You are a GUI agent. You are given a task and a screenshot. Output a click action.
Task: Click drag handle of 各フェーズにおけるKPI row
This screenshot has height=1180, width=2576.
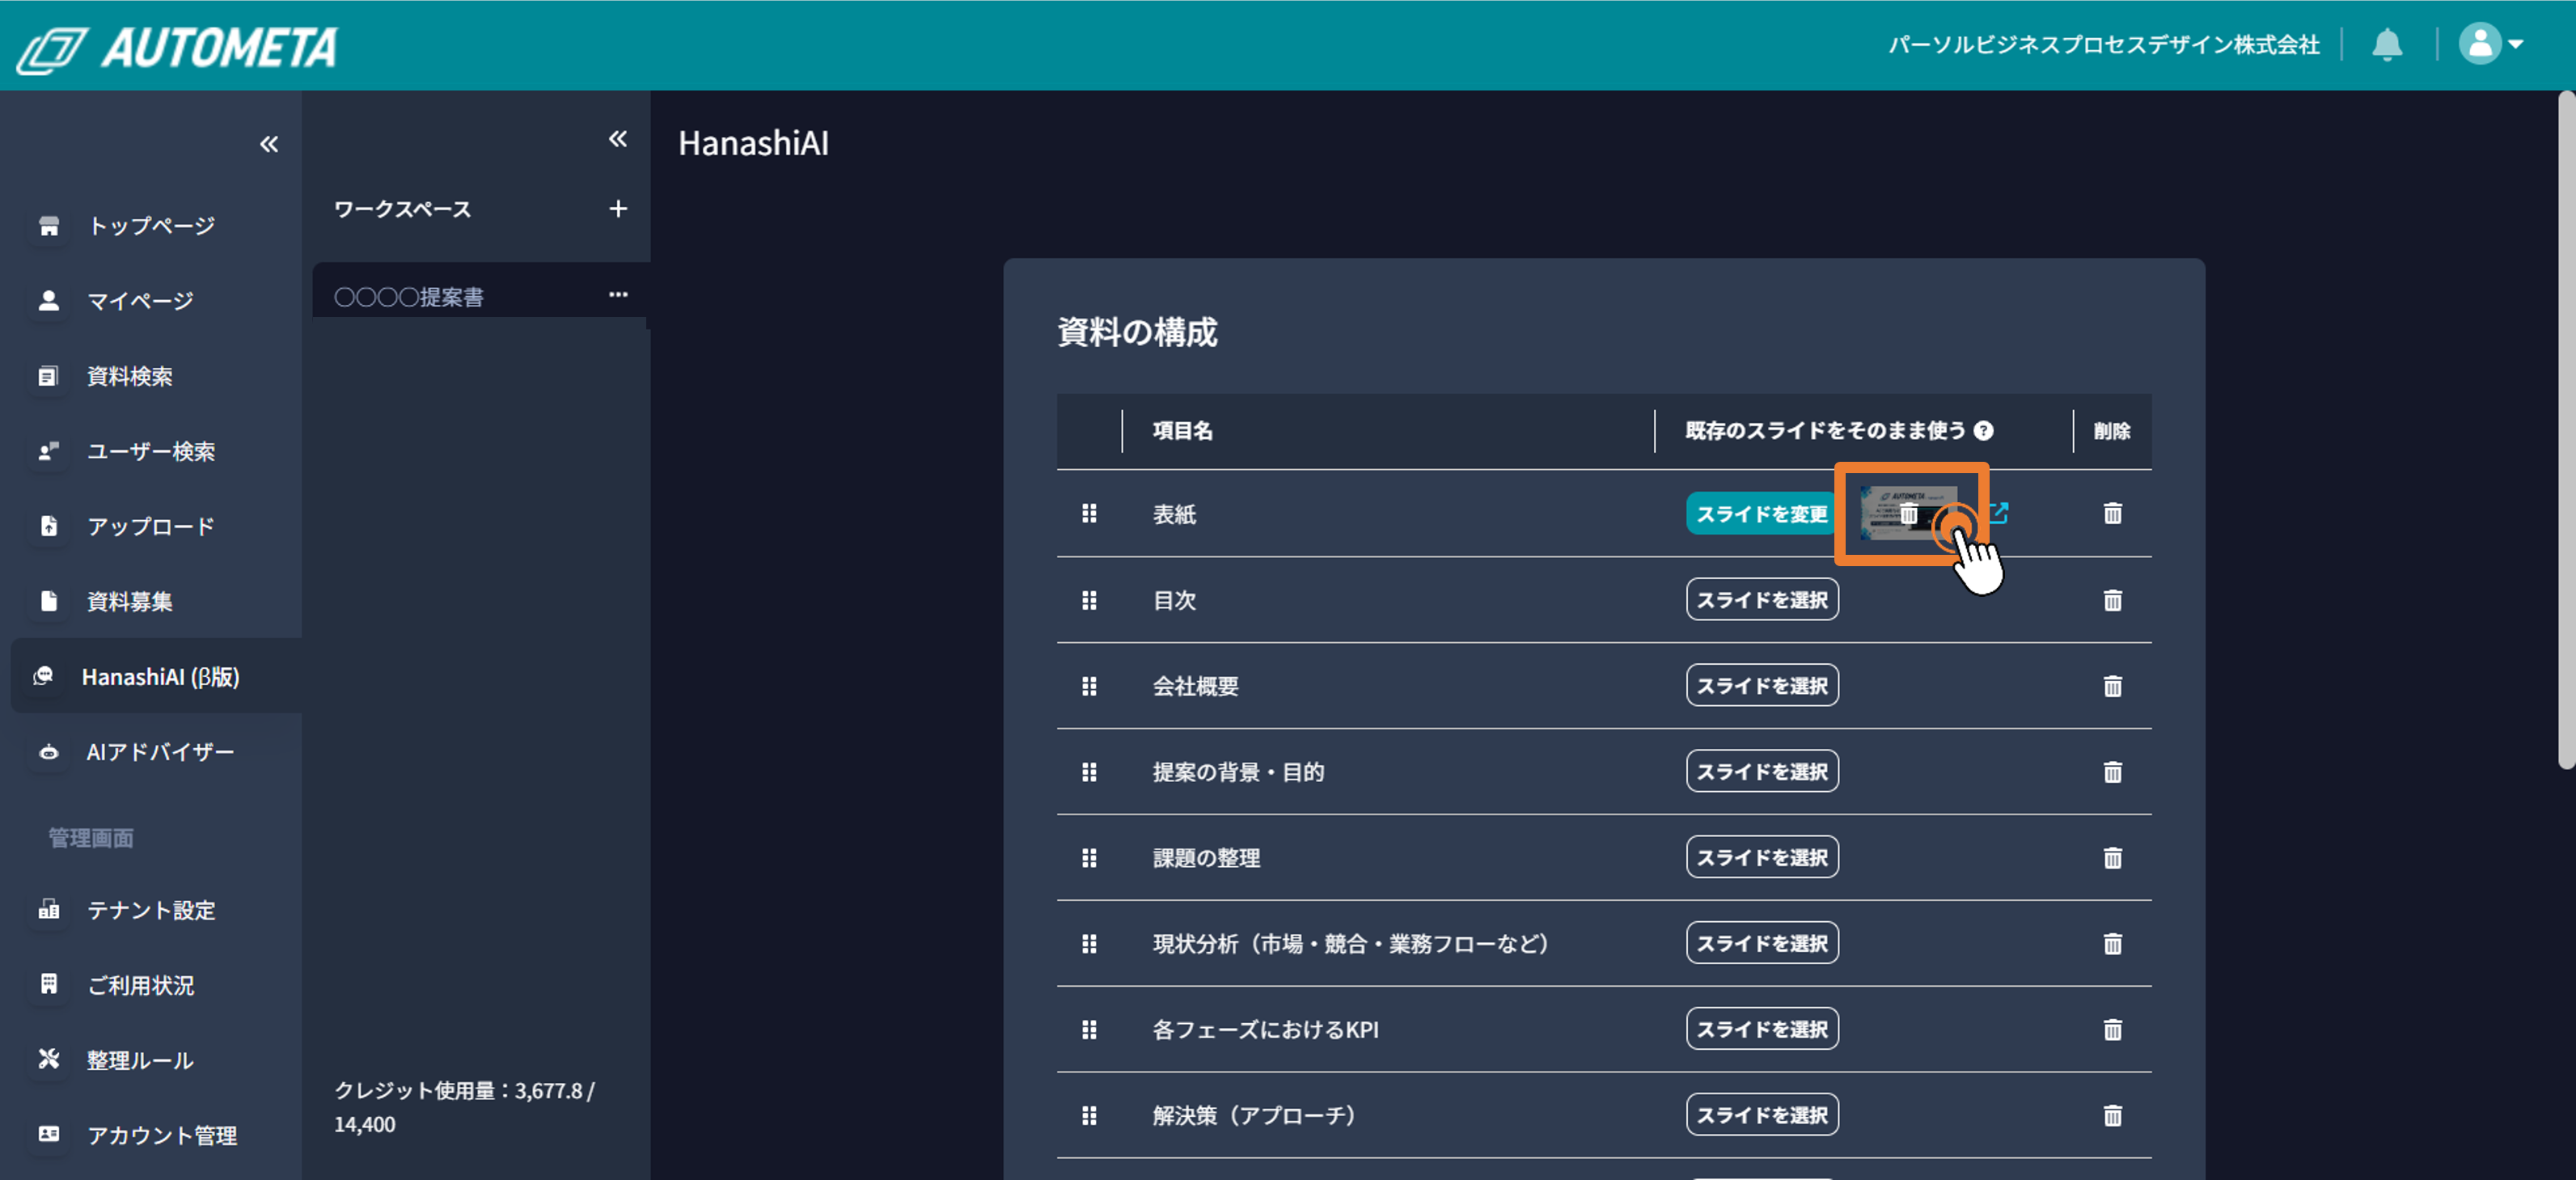click(1089, 1030)
